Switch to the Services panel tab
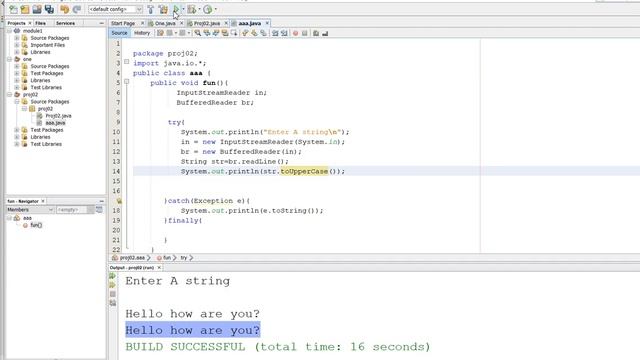Image resolution: width=640 pixels, height=360 pixels. point(65,23)
